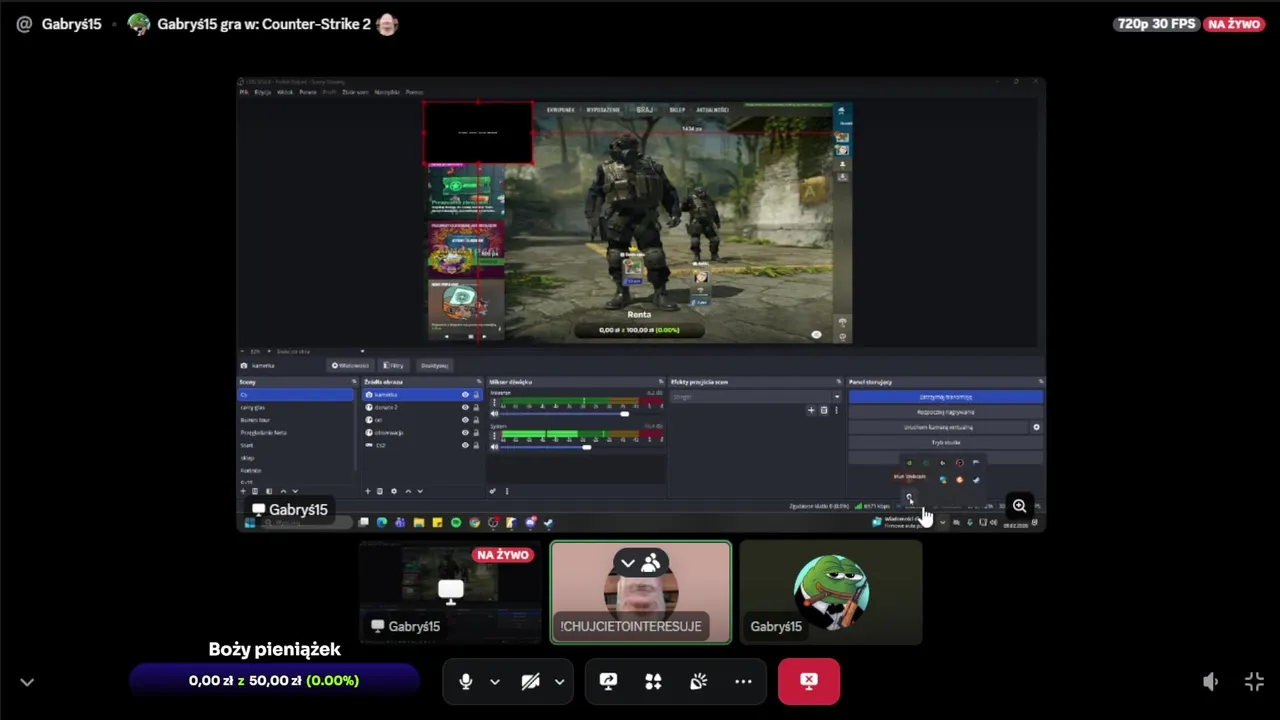Click the 'Gabryś15 gra w: Counter-Strike 2' activity text

(264, 24)
